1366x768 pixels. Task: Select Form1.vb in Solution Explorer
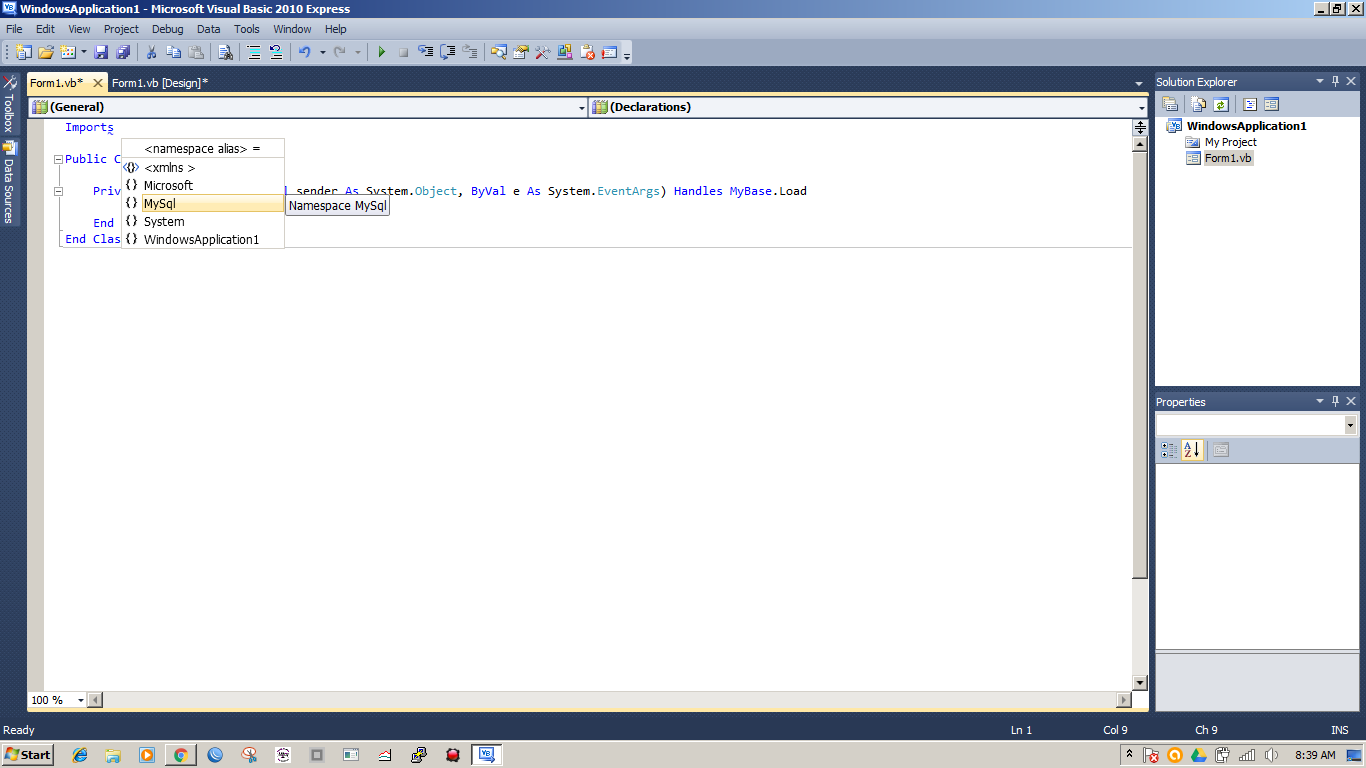(1219, 158)
